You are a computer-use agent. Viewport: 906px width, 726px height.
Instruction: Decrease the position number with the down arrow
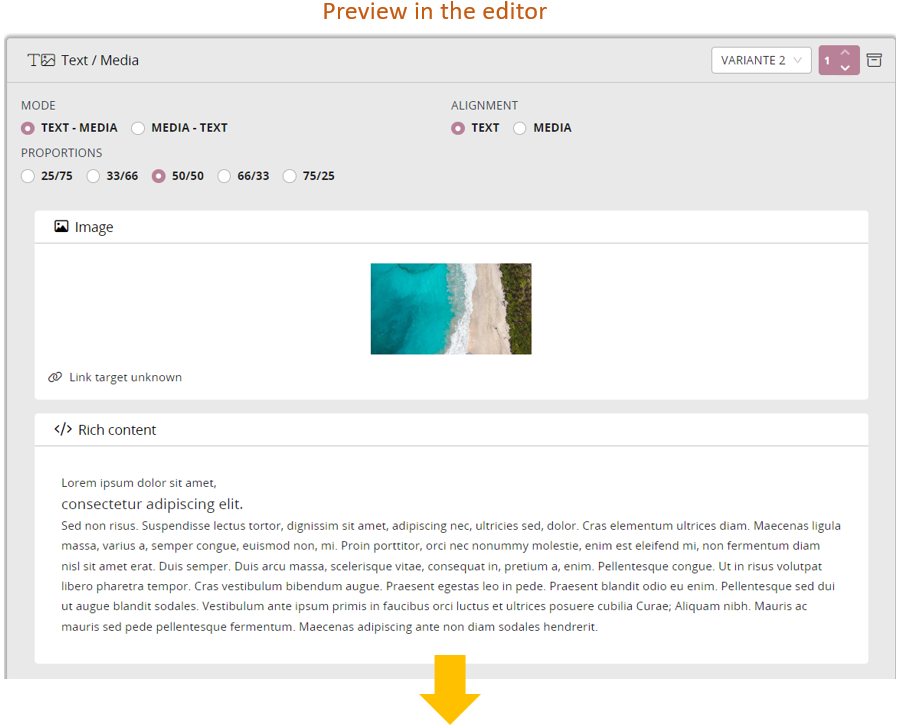845,68
